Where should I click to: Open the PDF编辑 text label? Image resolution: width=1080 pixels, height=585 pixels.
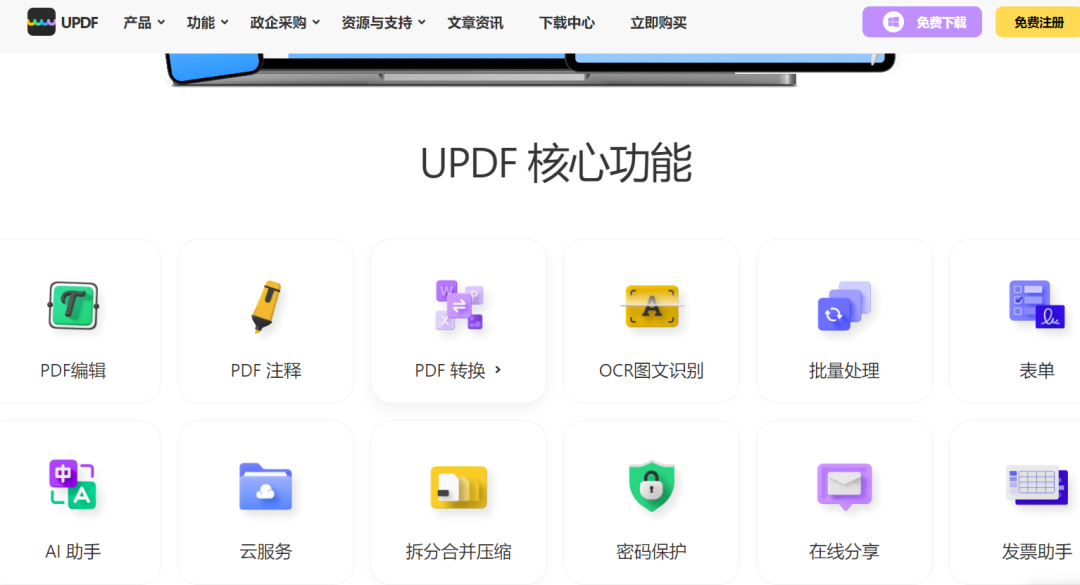[73, 371]
